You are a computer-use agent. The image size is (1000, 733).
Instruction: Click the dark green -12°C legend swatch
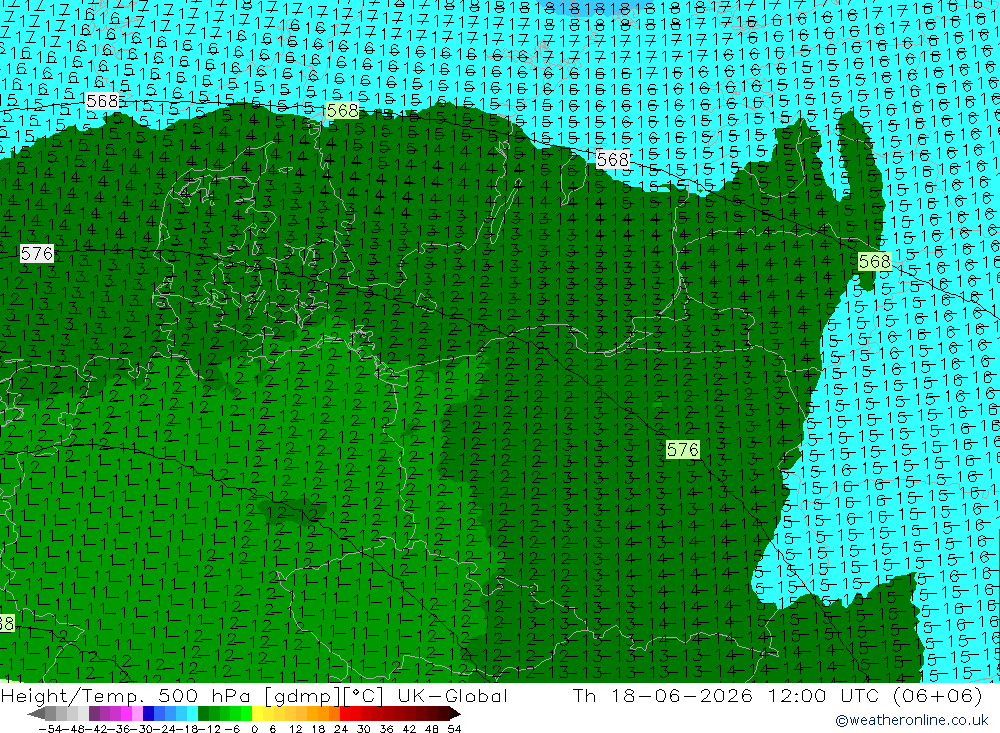coord(203,714)
